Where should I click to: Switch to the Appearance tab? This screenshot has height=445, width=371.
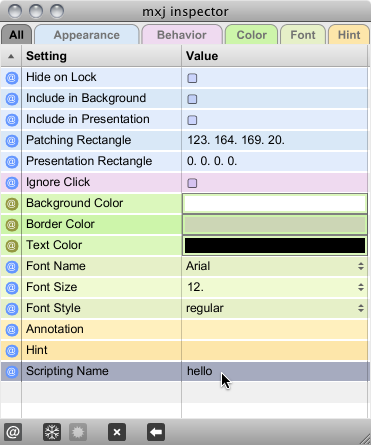(x=87, y=35)
